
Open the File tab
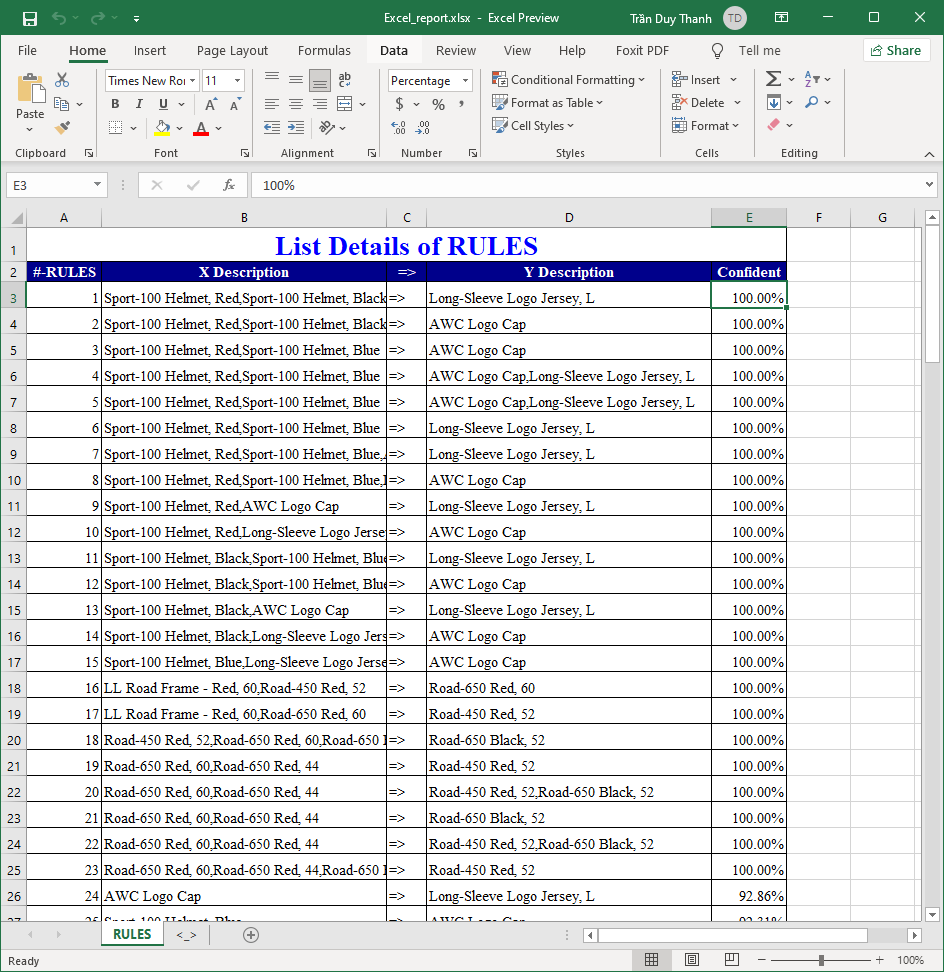(x=27, y=50)
